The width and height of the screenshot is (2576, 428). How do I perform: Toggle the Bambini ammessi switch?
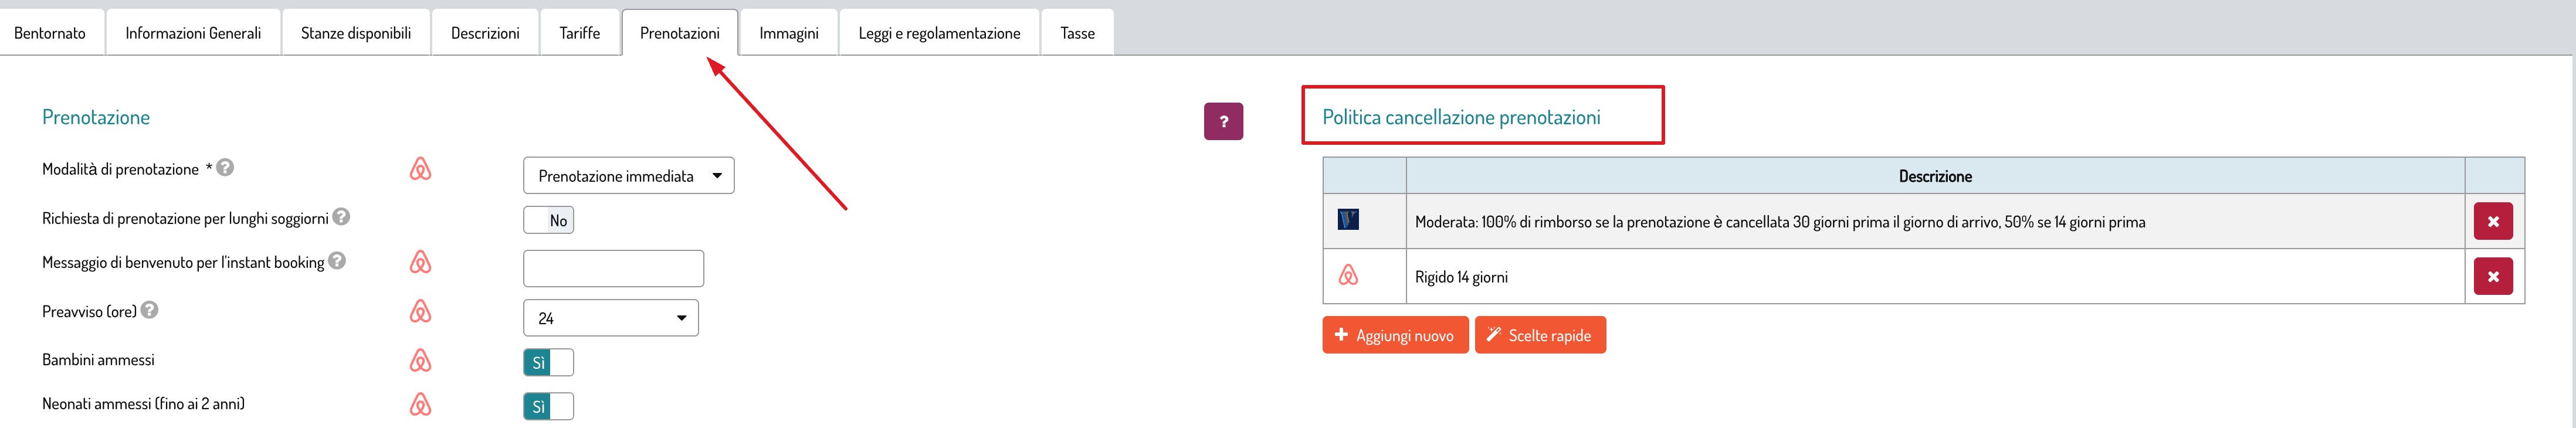tap(548, 362)
